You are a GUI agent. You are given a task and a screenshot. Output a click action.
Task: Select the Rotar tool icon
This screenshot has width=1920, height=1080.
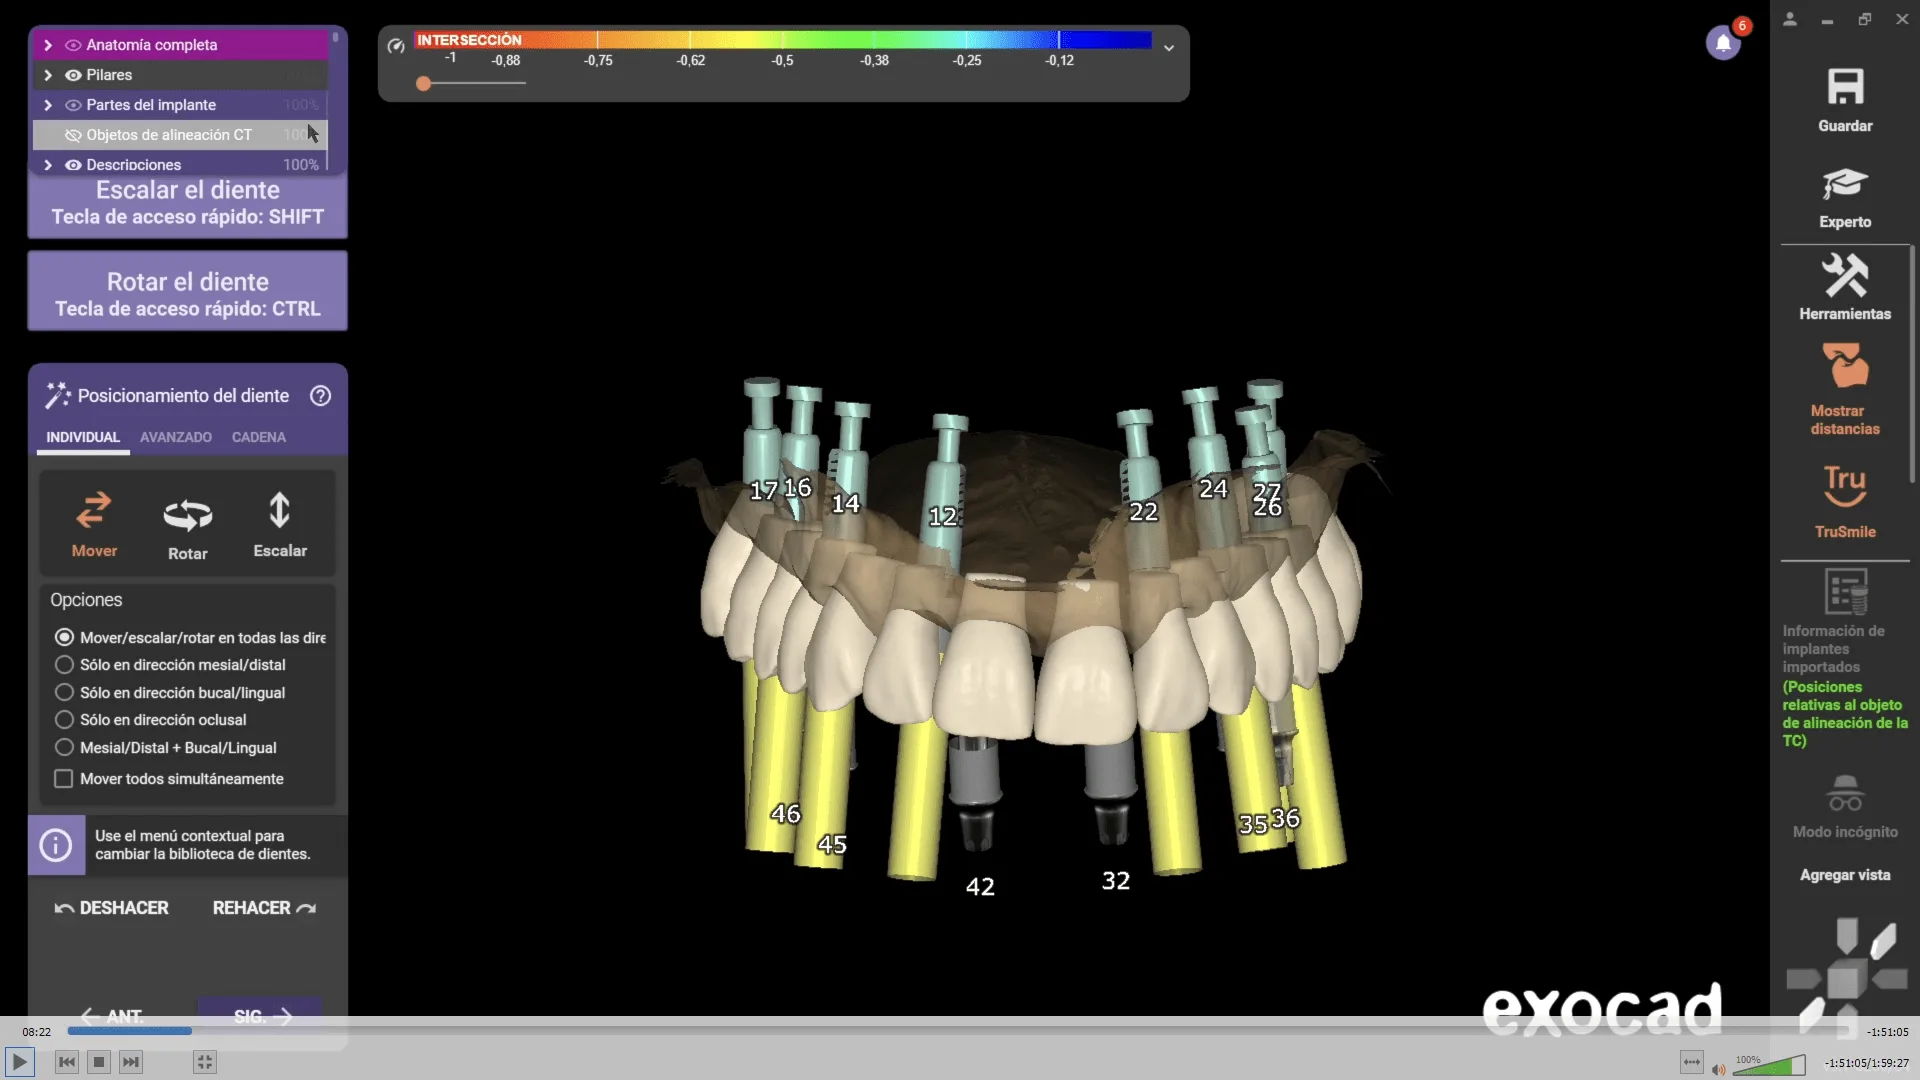[x=188, y=515]
